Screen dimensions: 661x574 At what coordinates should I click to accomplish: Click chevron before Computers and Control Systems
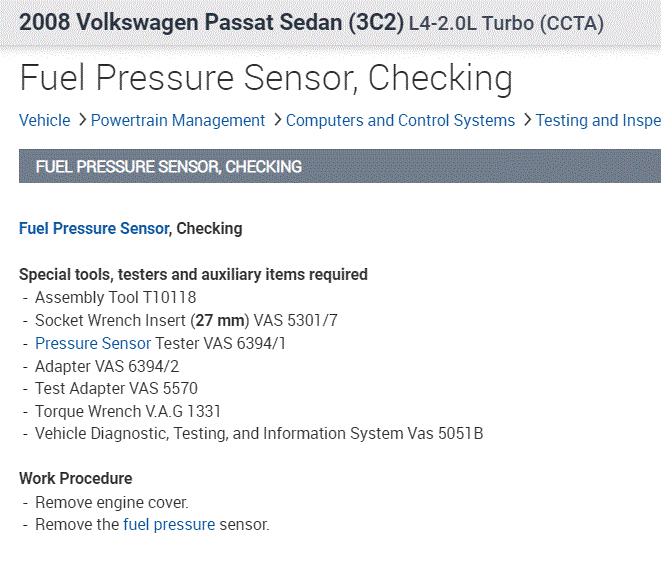pos(276,121)
